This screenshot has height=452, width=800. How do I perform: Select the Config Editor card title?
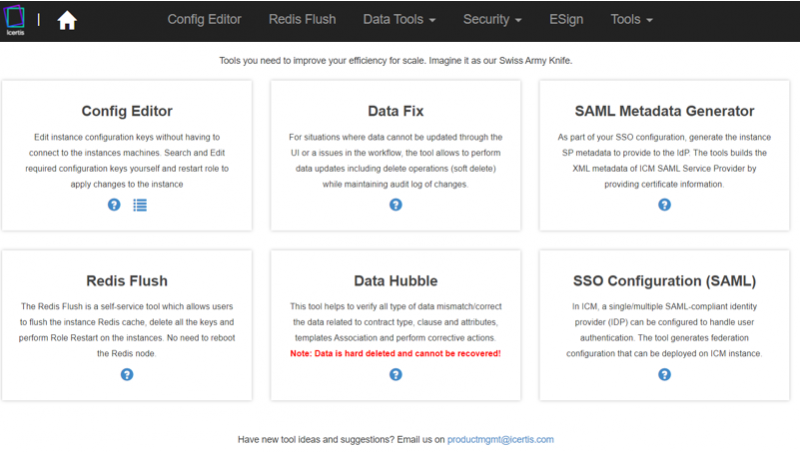point(127,111)
